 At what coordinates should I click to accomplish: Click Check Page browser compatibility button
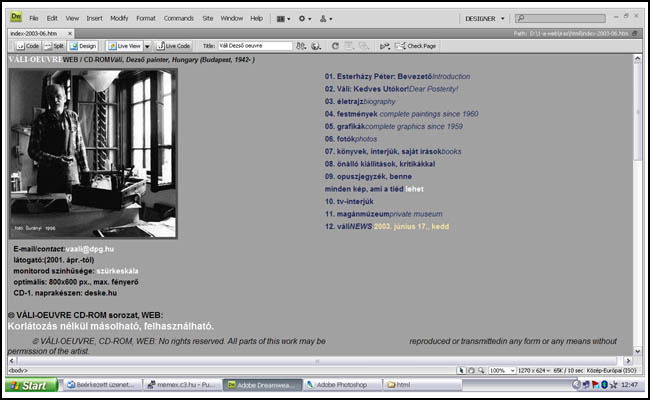416,46
